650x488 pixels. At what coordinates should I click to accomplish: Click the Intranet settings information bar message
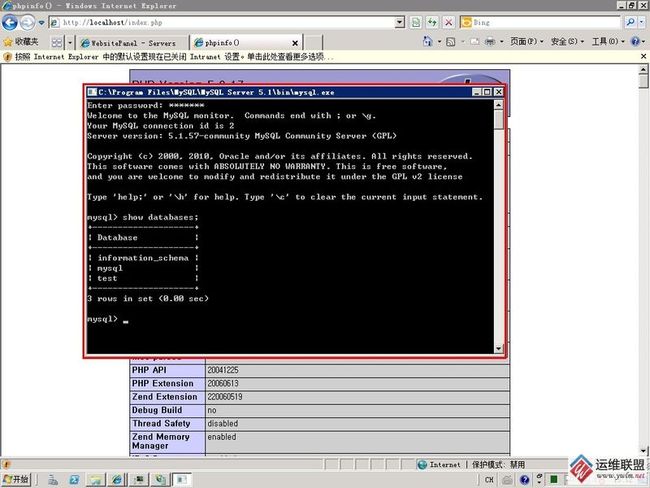(x=174, y=56)
